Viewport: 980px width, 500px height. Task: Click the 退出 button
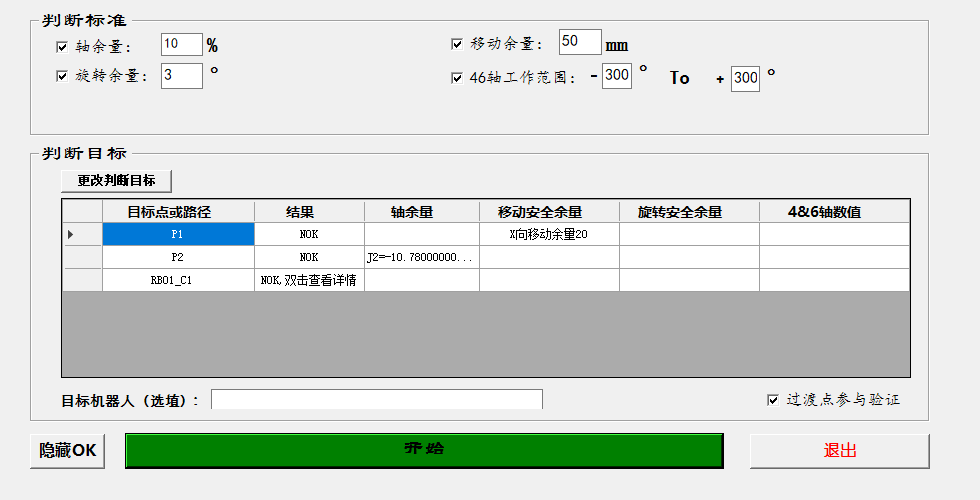839,451
